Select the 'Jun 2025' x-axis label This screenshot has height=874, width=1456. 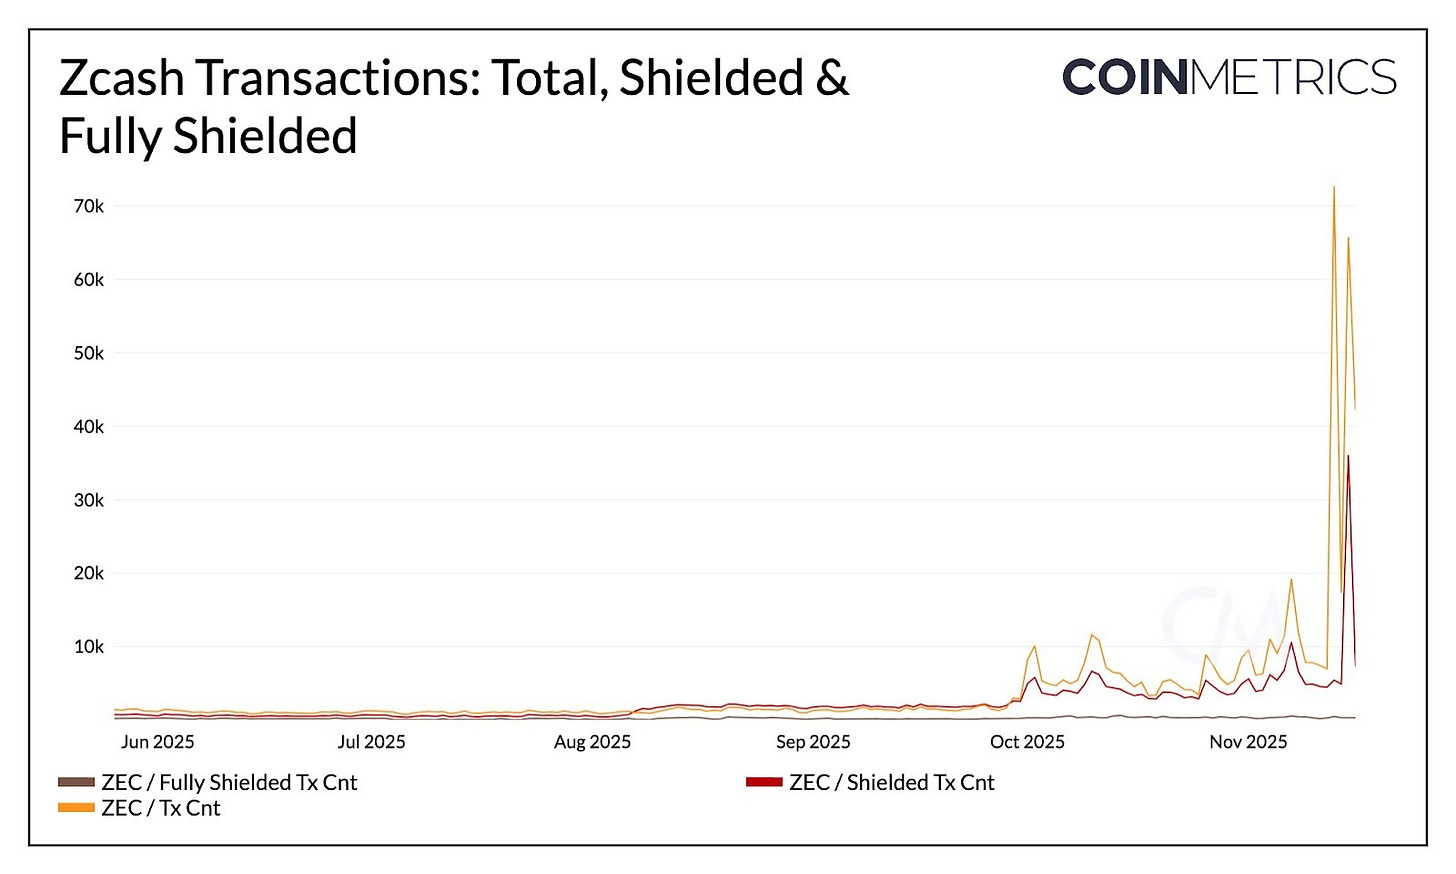(157, 742)
